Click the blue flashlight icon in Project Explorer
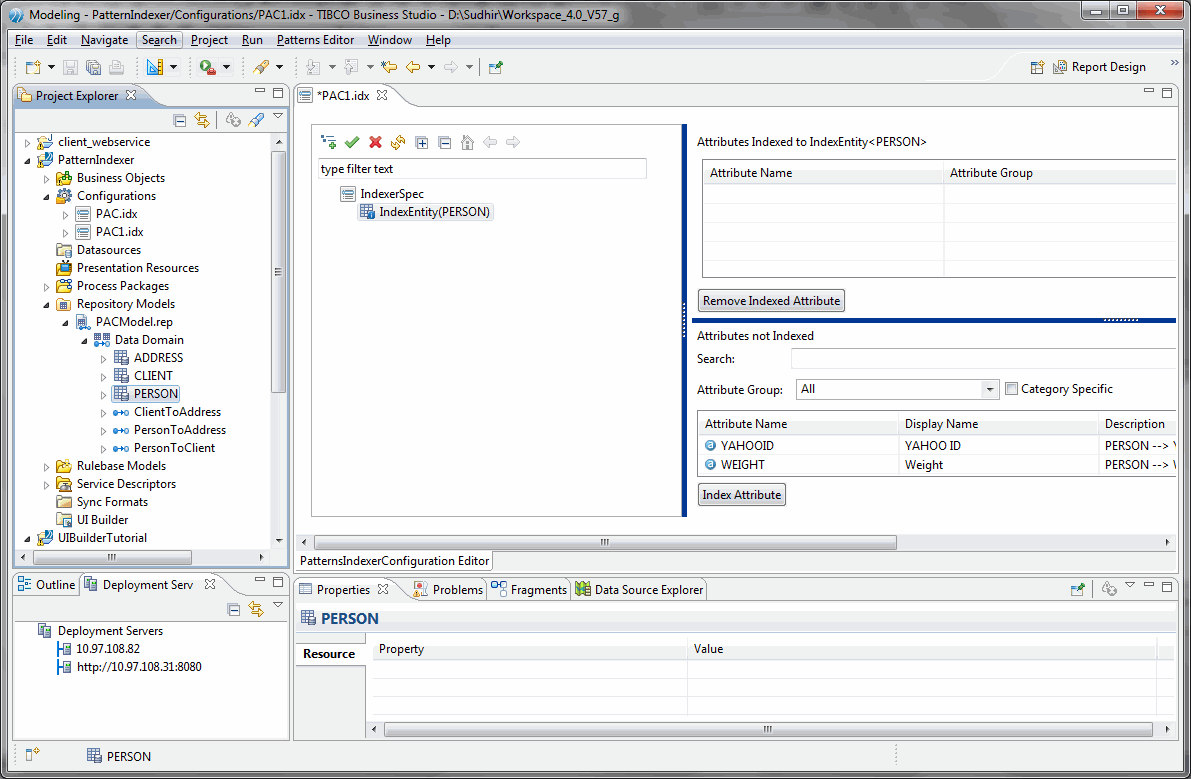Viewport: 1191px width, 779px height. (257, 120)
